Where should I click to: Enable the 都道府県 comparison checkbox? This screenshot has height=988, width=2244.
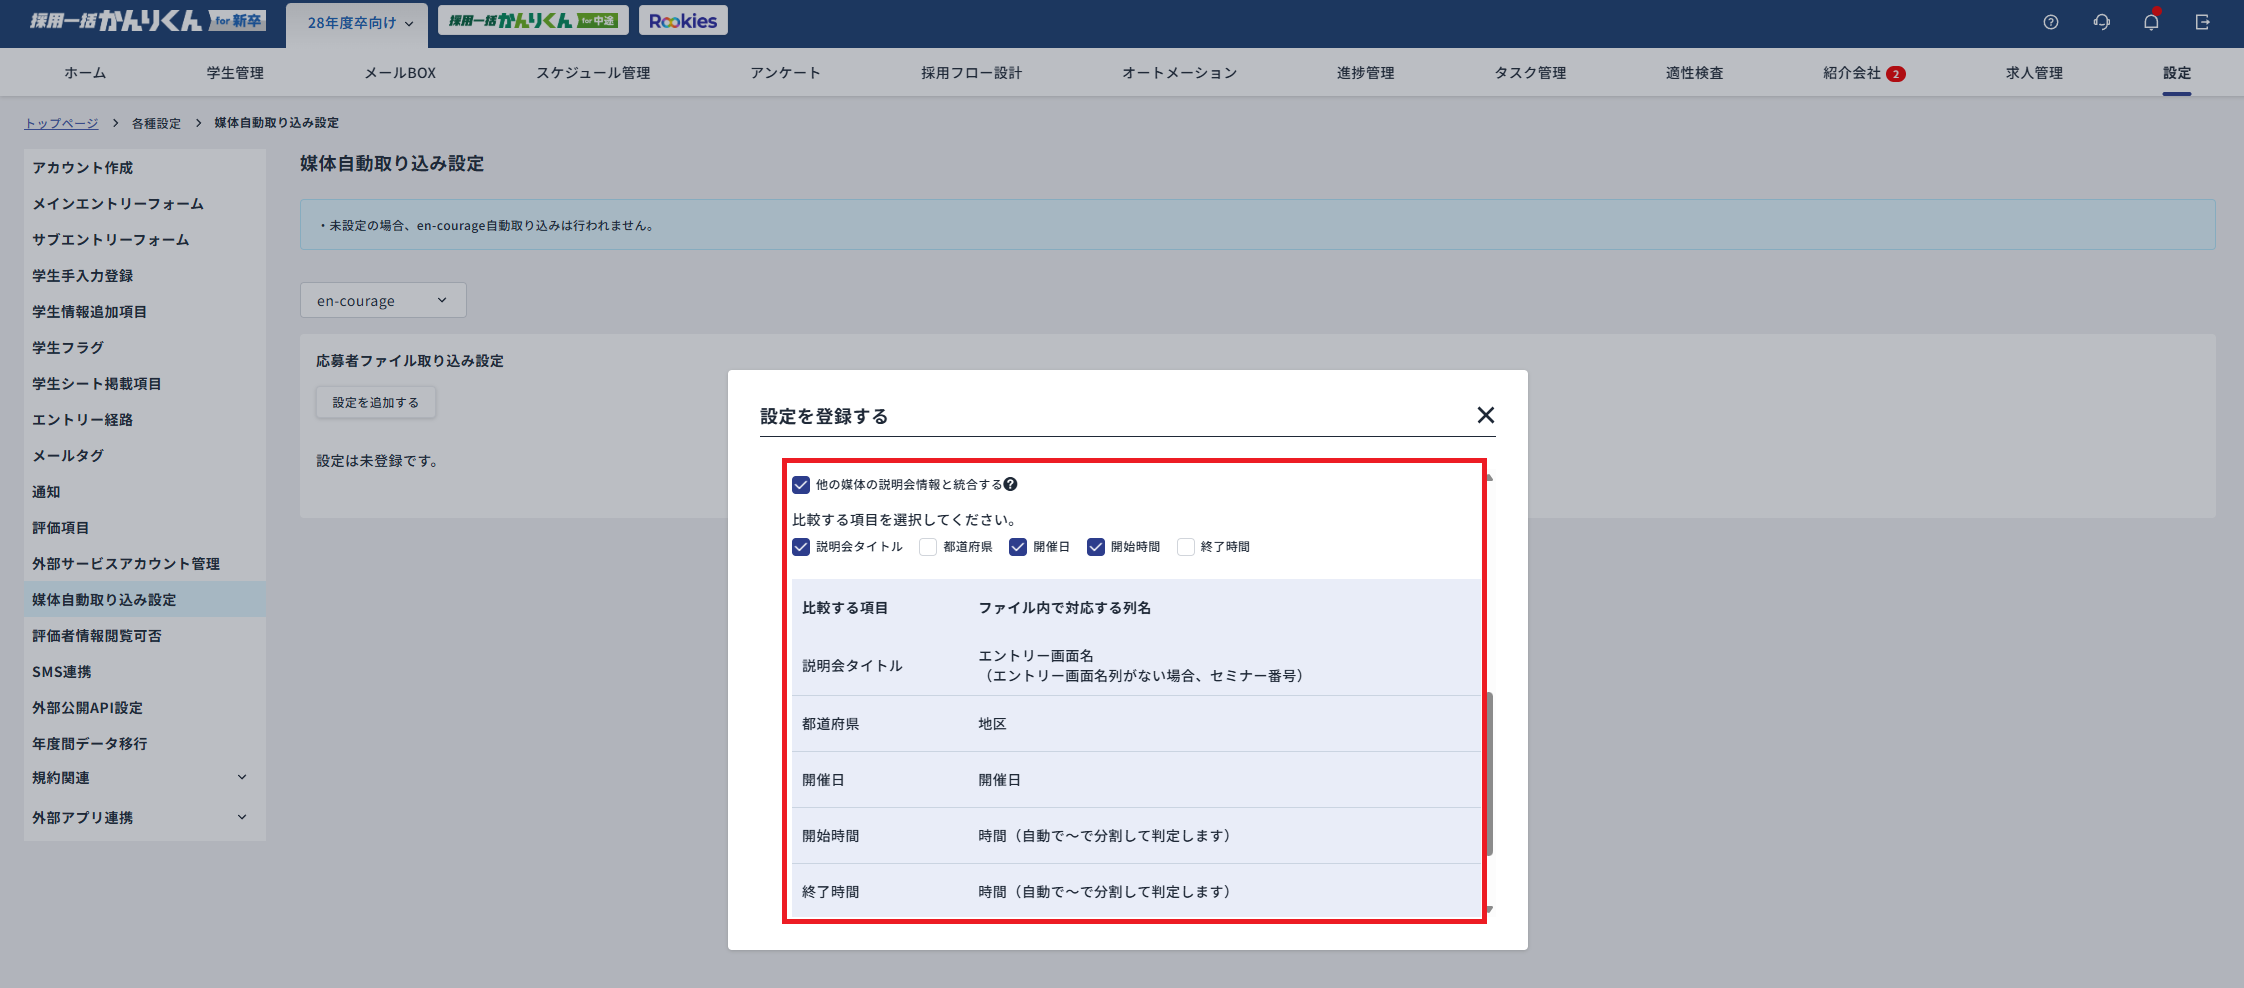pos(928,547)
